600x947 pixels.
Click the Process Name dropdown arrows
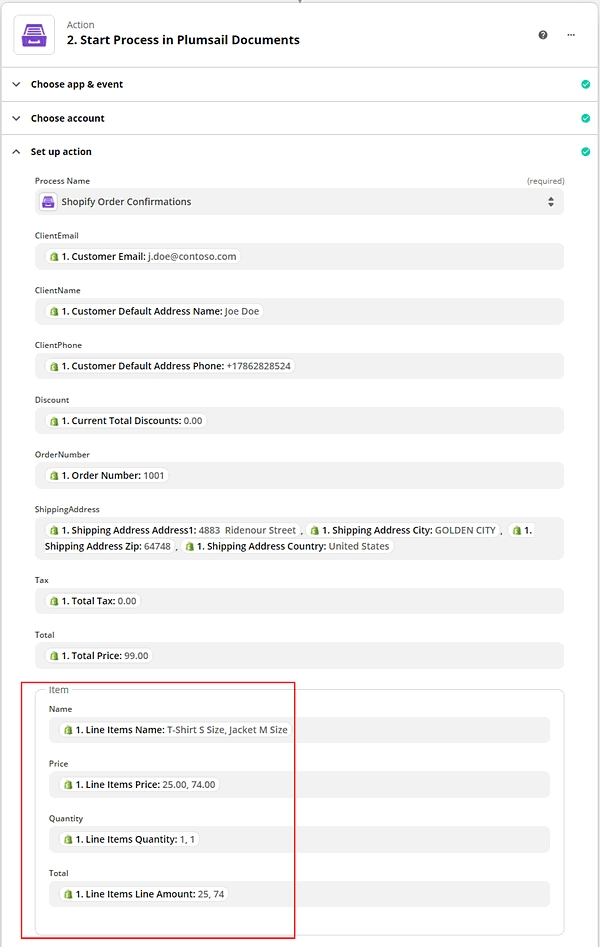click(550, 202)
